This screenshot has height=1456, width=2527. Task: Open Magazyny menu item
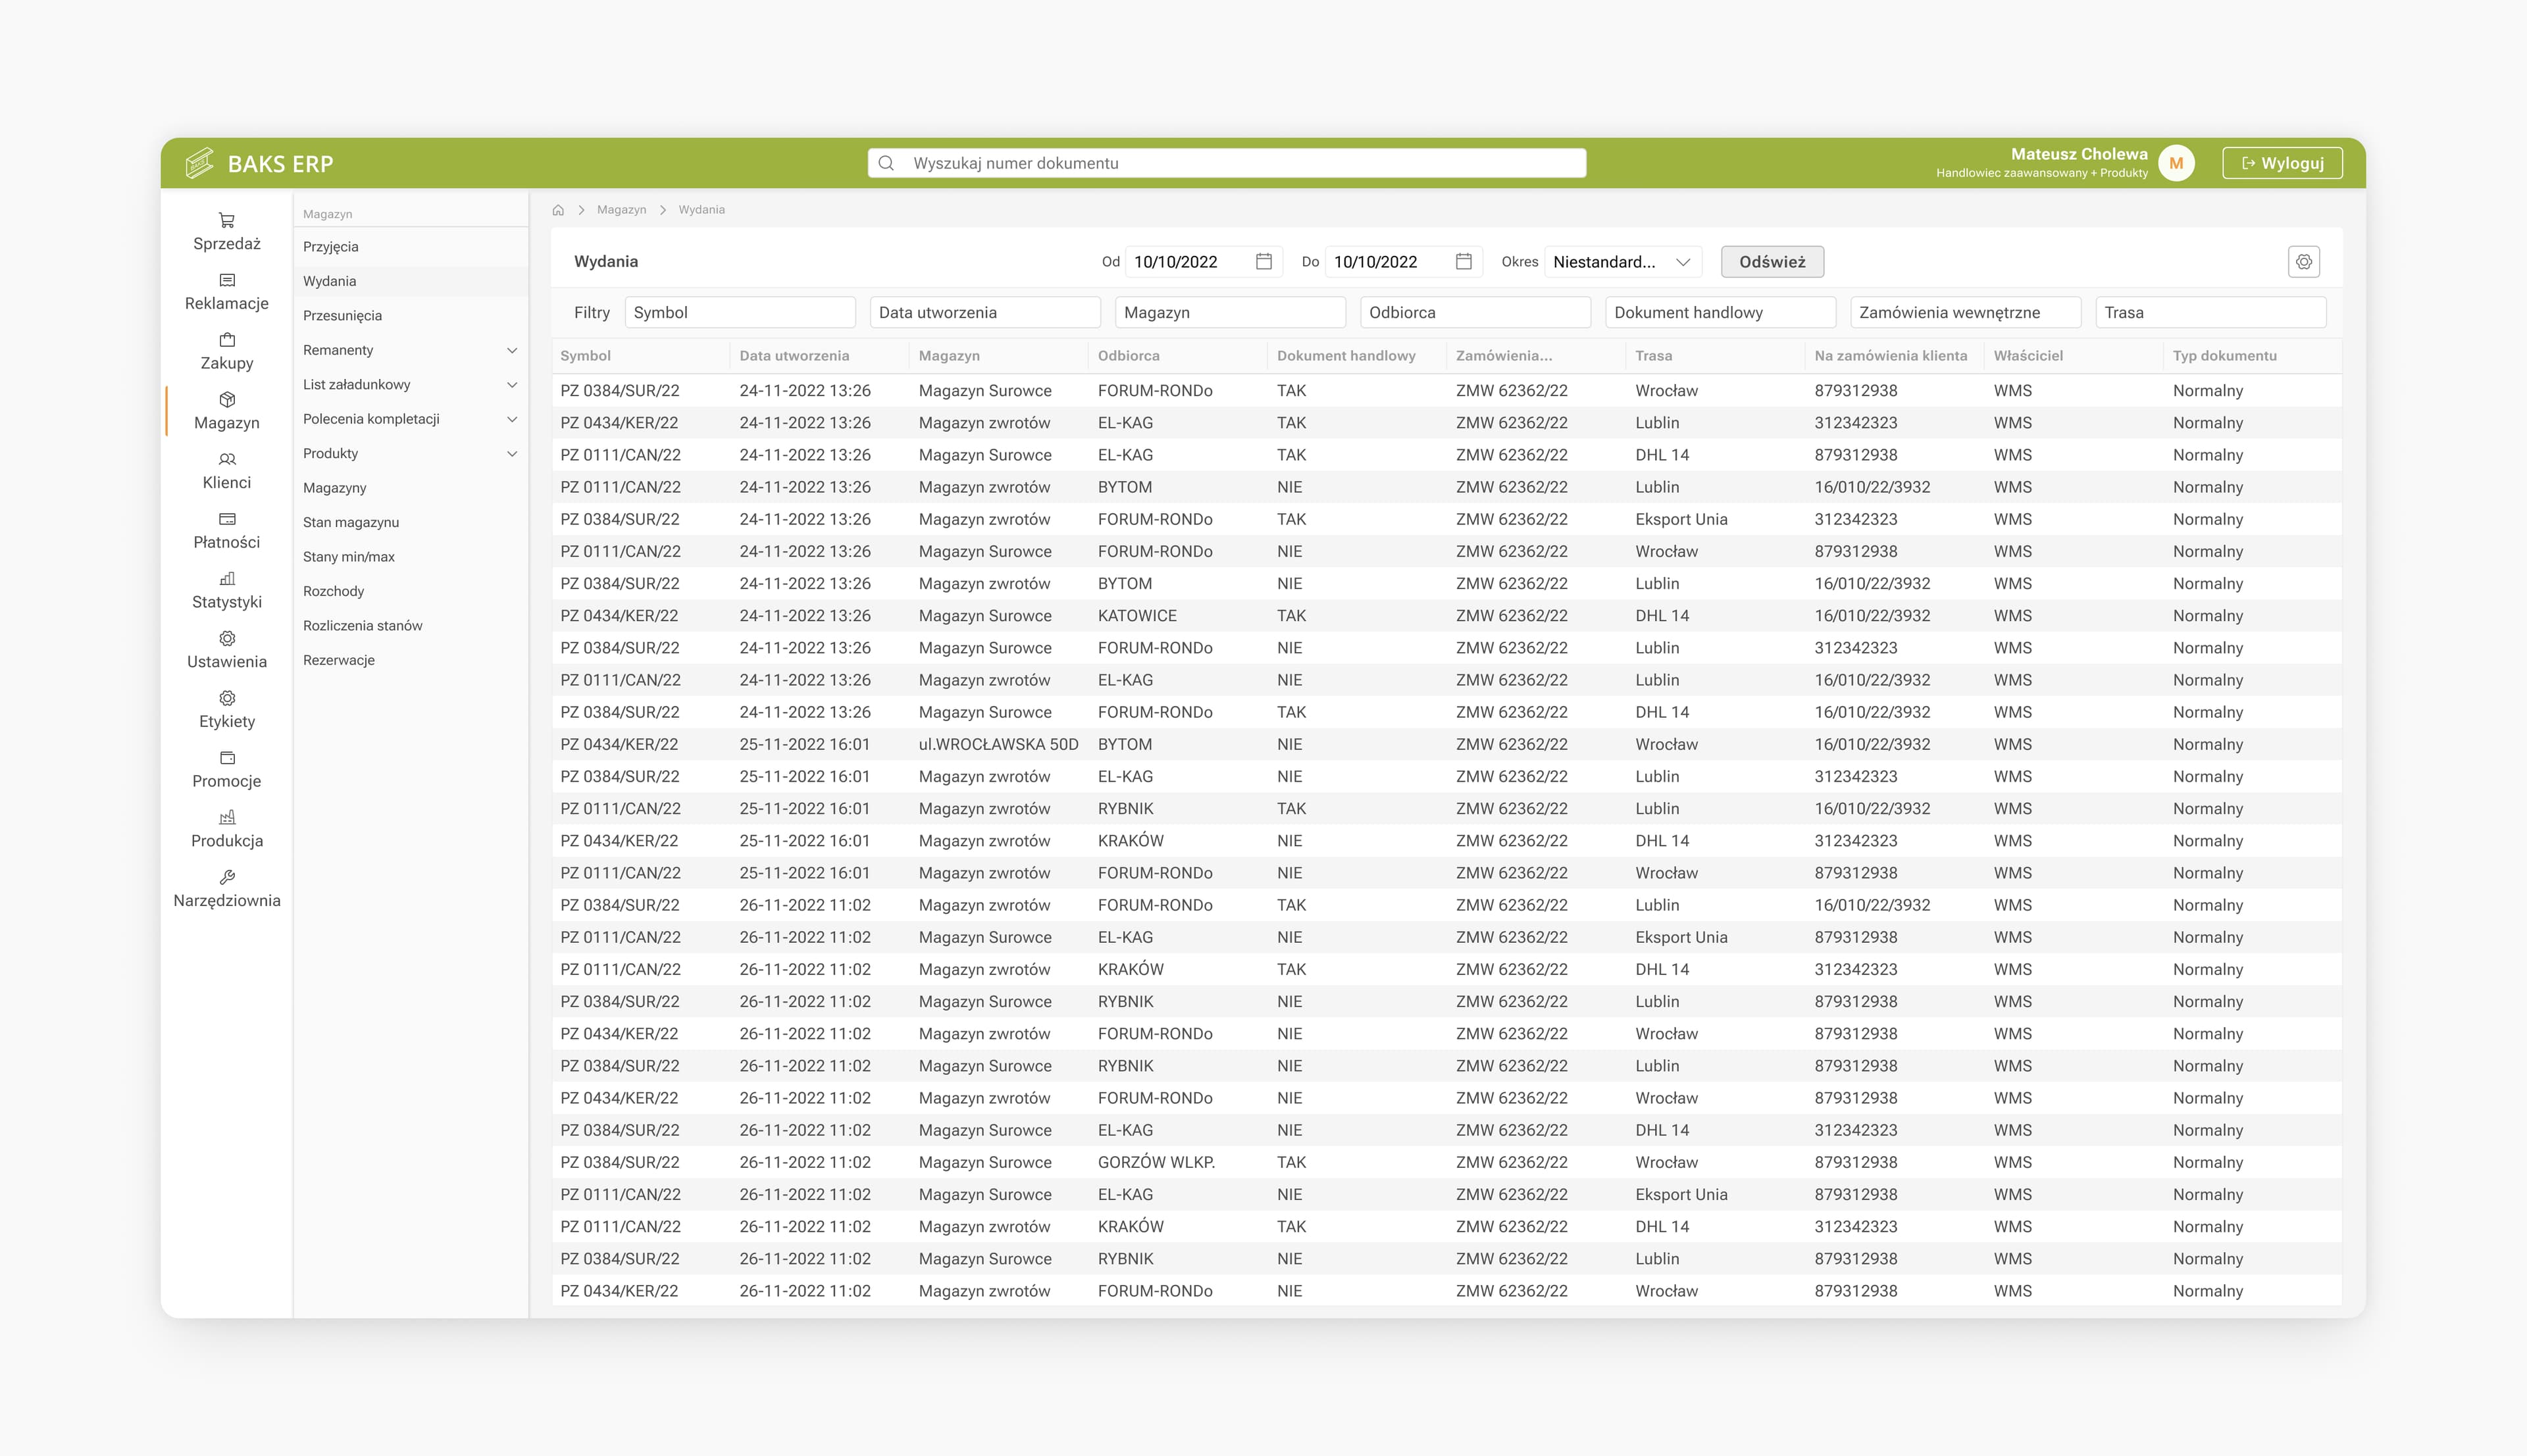click(411, 488)
